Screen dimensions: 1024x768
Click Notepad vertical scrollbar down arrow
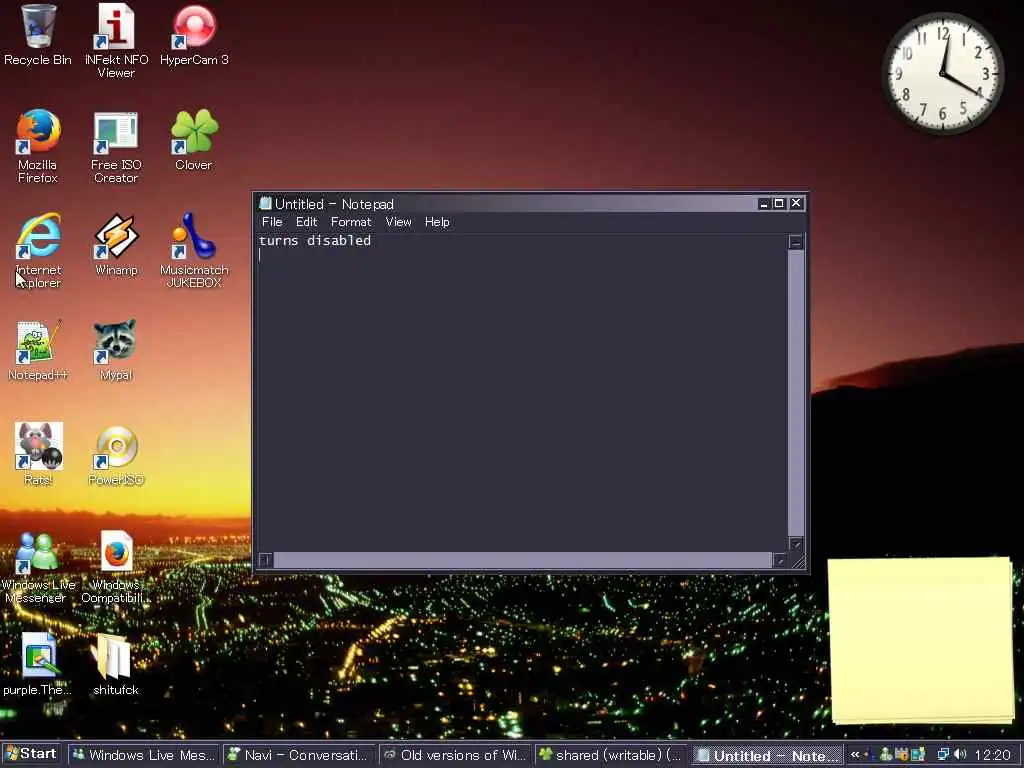tap(795, 543)
